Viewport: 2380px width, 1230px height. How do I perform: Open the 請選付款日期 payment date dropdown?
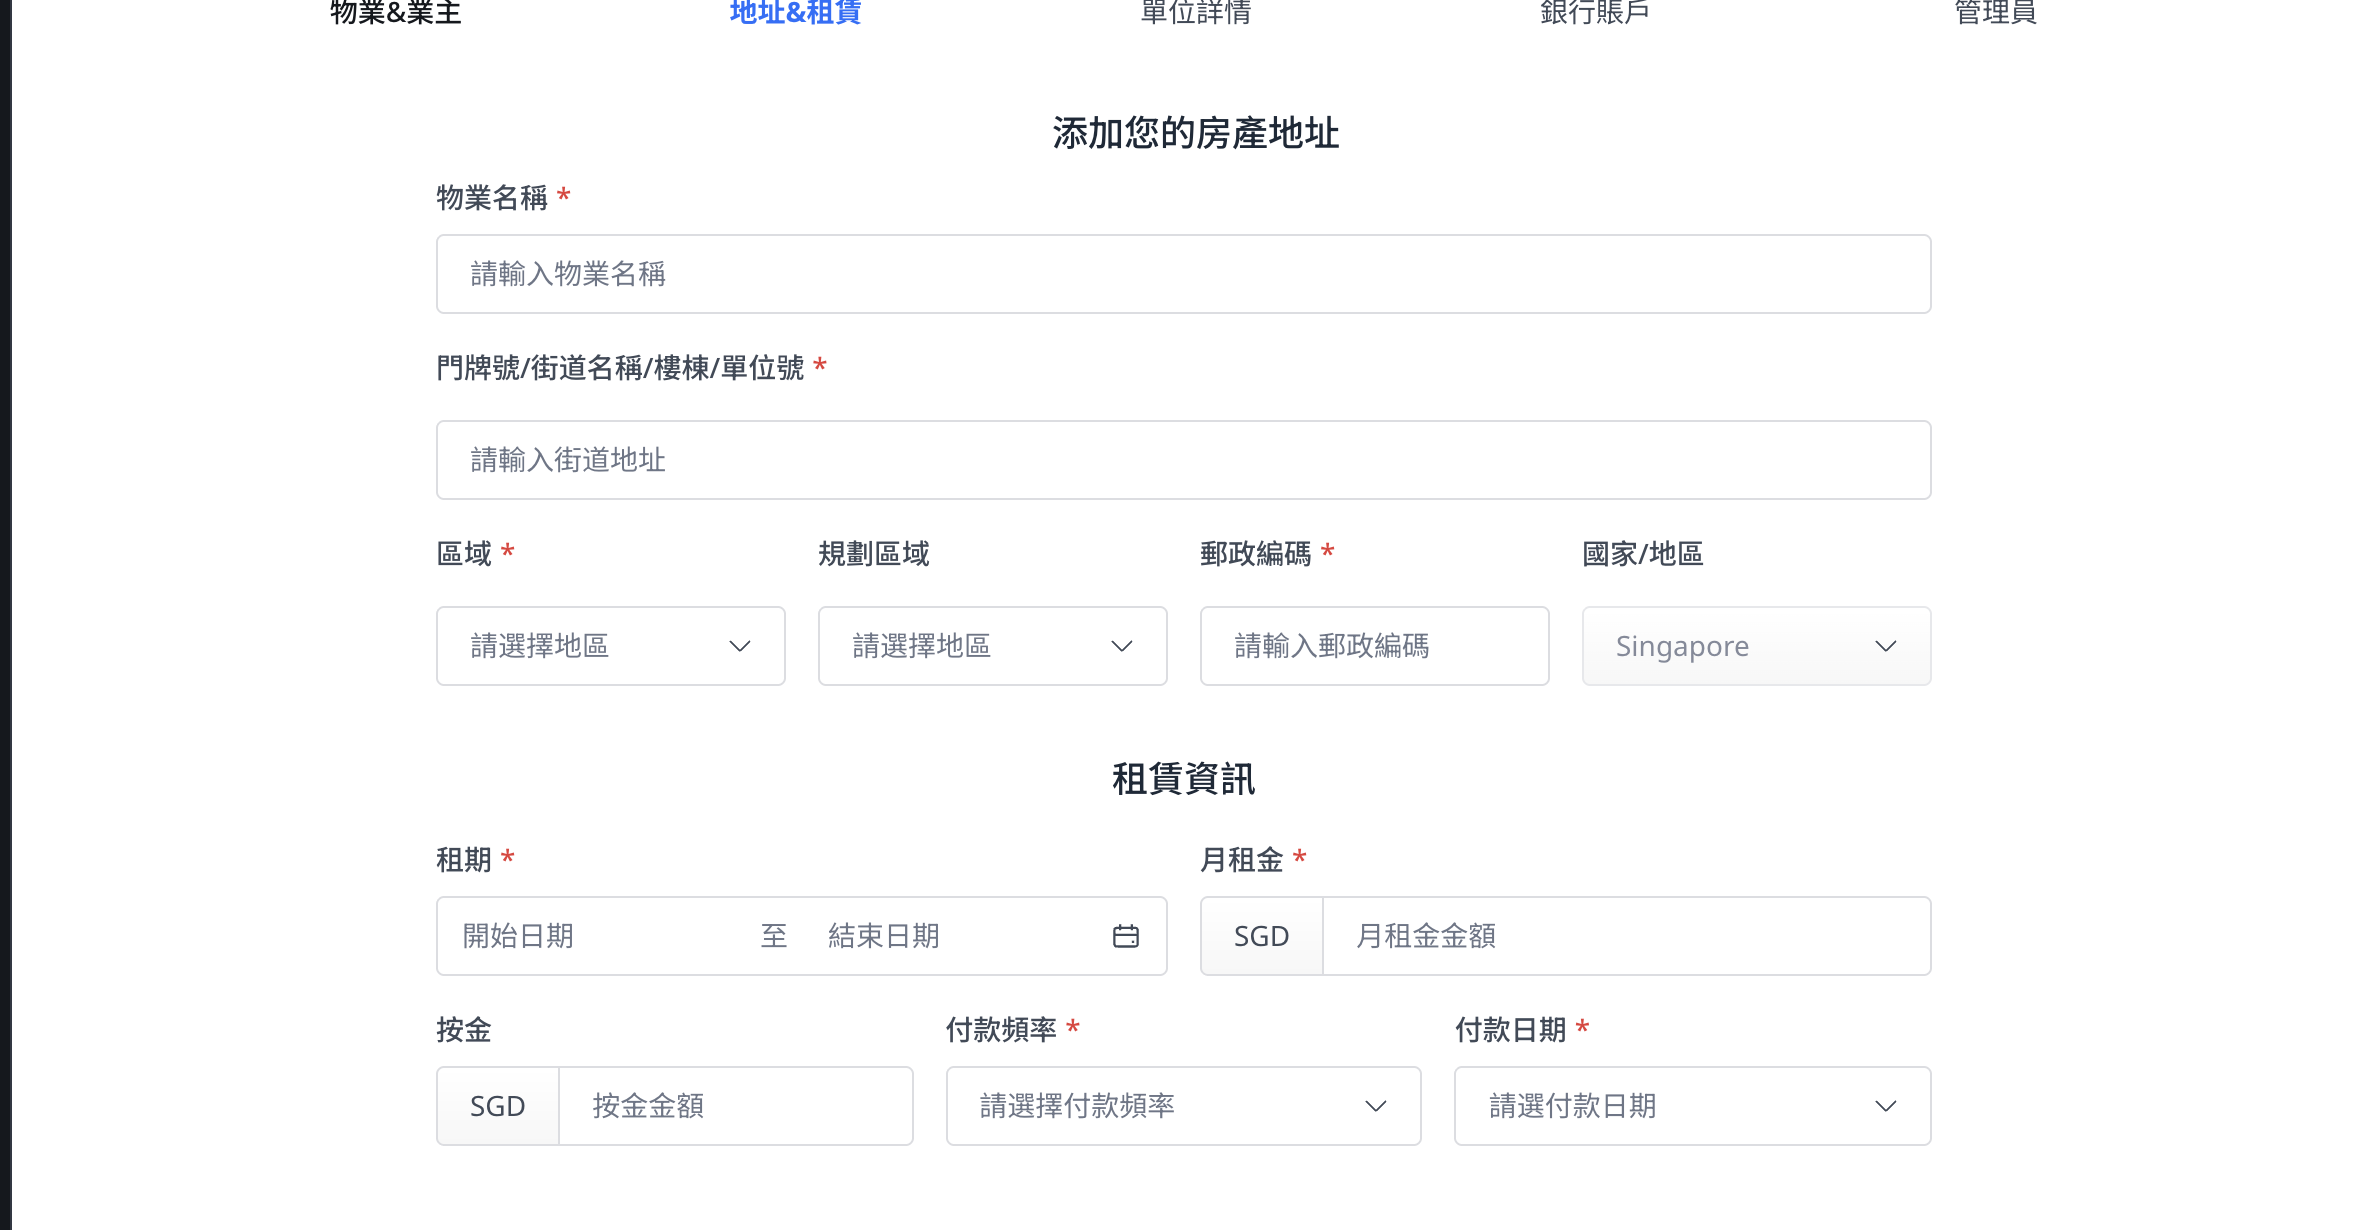click(x=1693, y=1106)
